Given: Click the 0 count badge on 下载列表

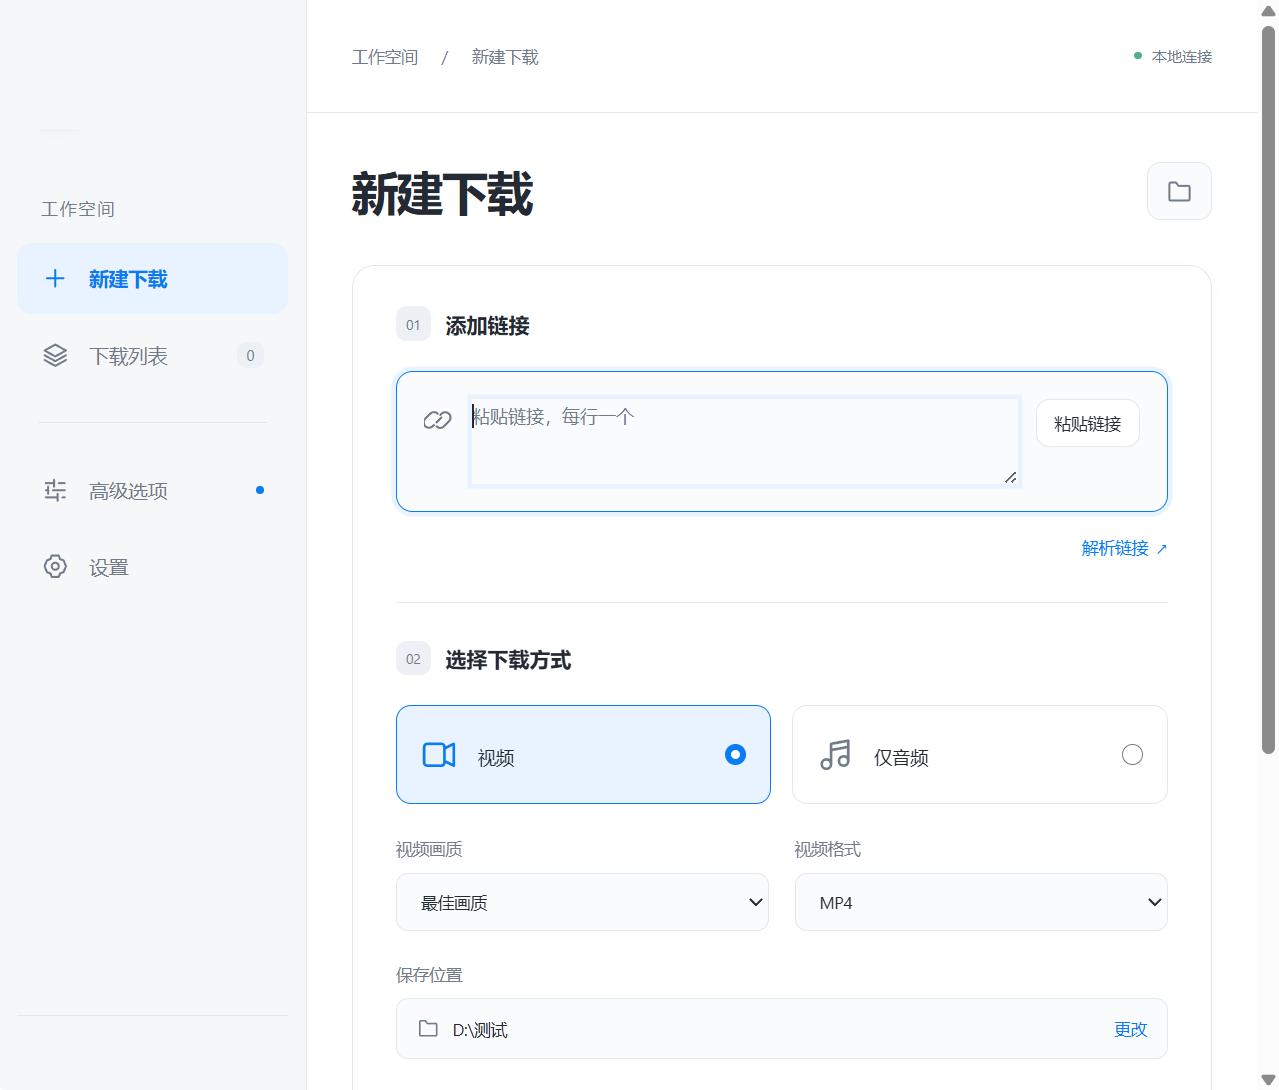Looking at the screenshot, I should (x=250, y=355).
